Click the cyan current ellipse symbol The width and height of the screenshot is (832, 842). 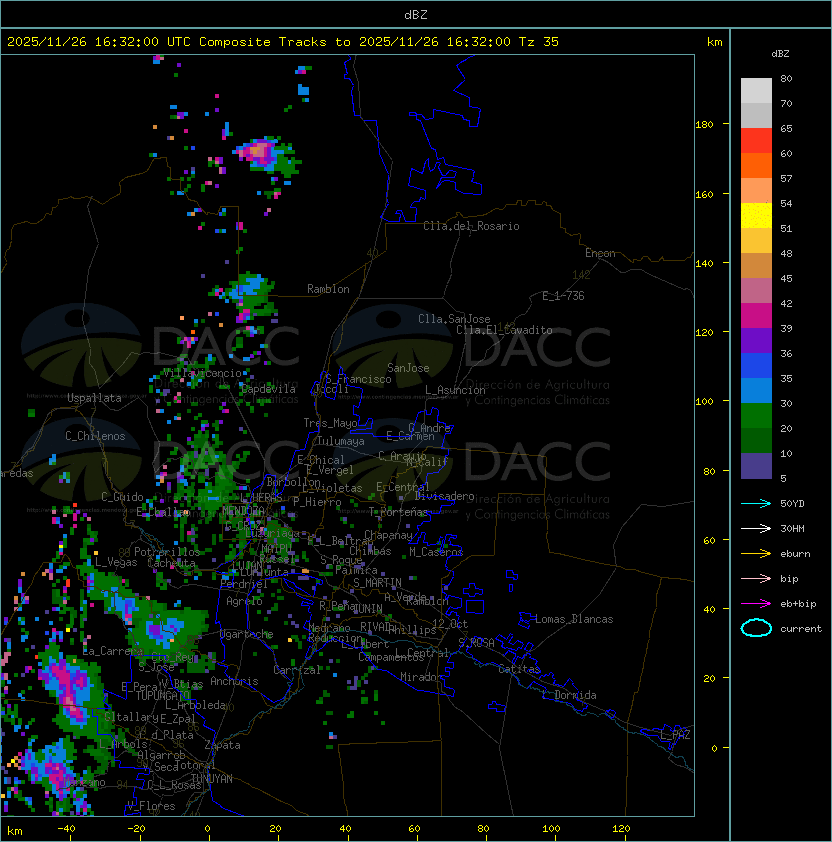click(x=756, y=628)
